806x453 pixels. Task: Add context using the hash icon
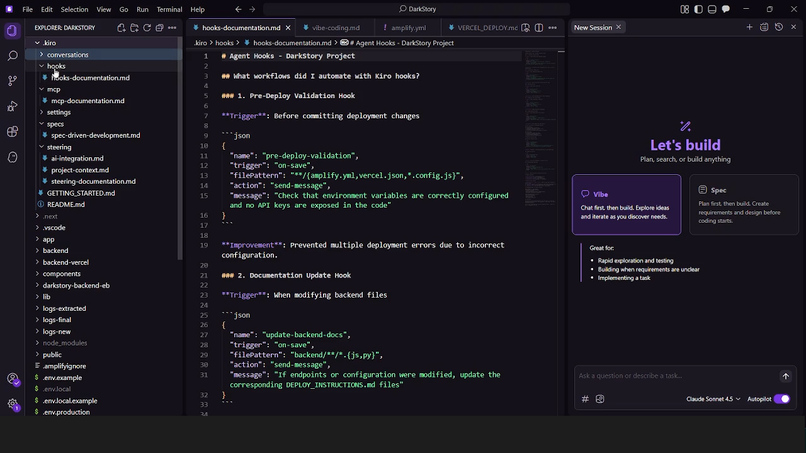click(585, 399)
